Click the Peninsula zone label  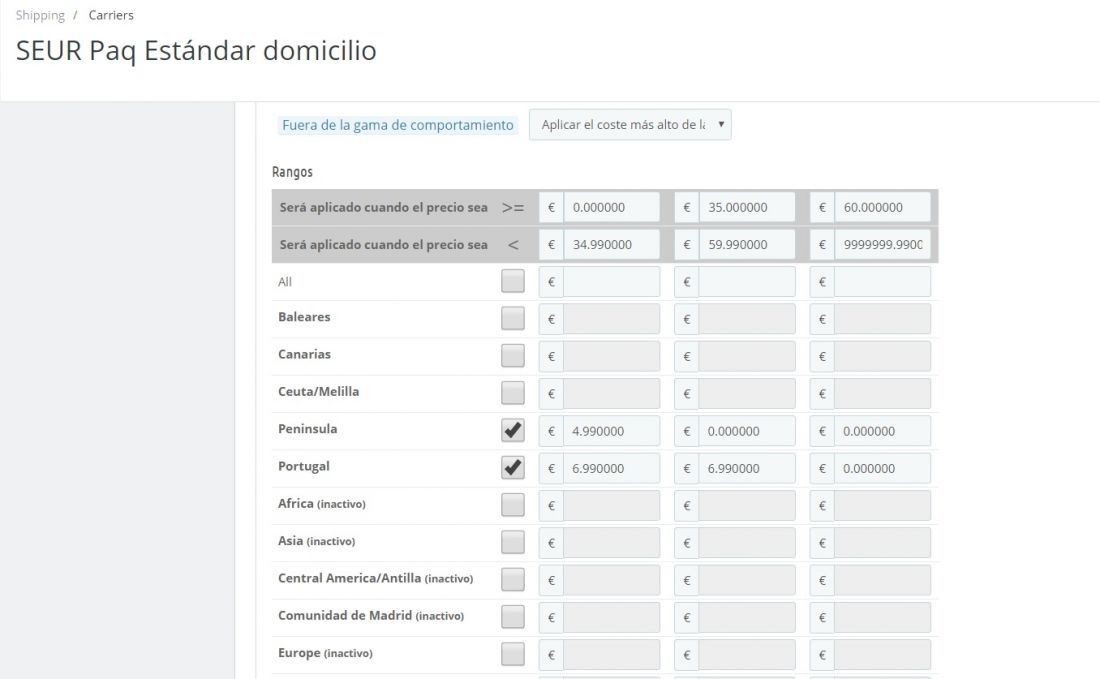[307, 429]
